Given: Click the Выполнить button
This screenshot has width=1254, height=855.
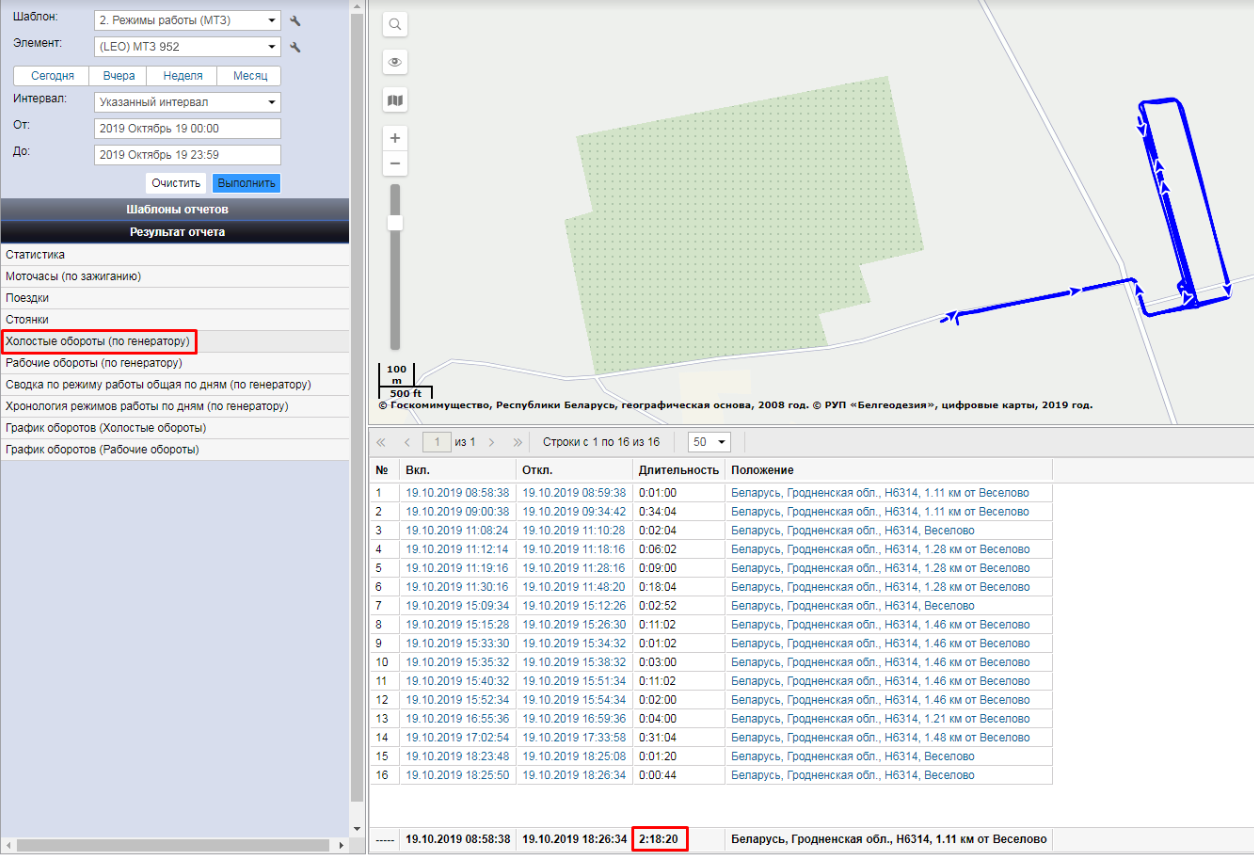Looking at the screenshot, I should point(246,184).
